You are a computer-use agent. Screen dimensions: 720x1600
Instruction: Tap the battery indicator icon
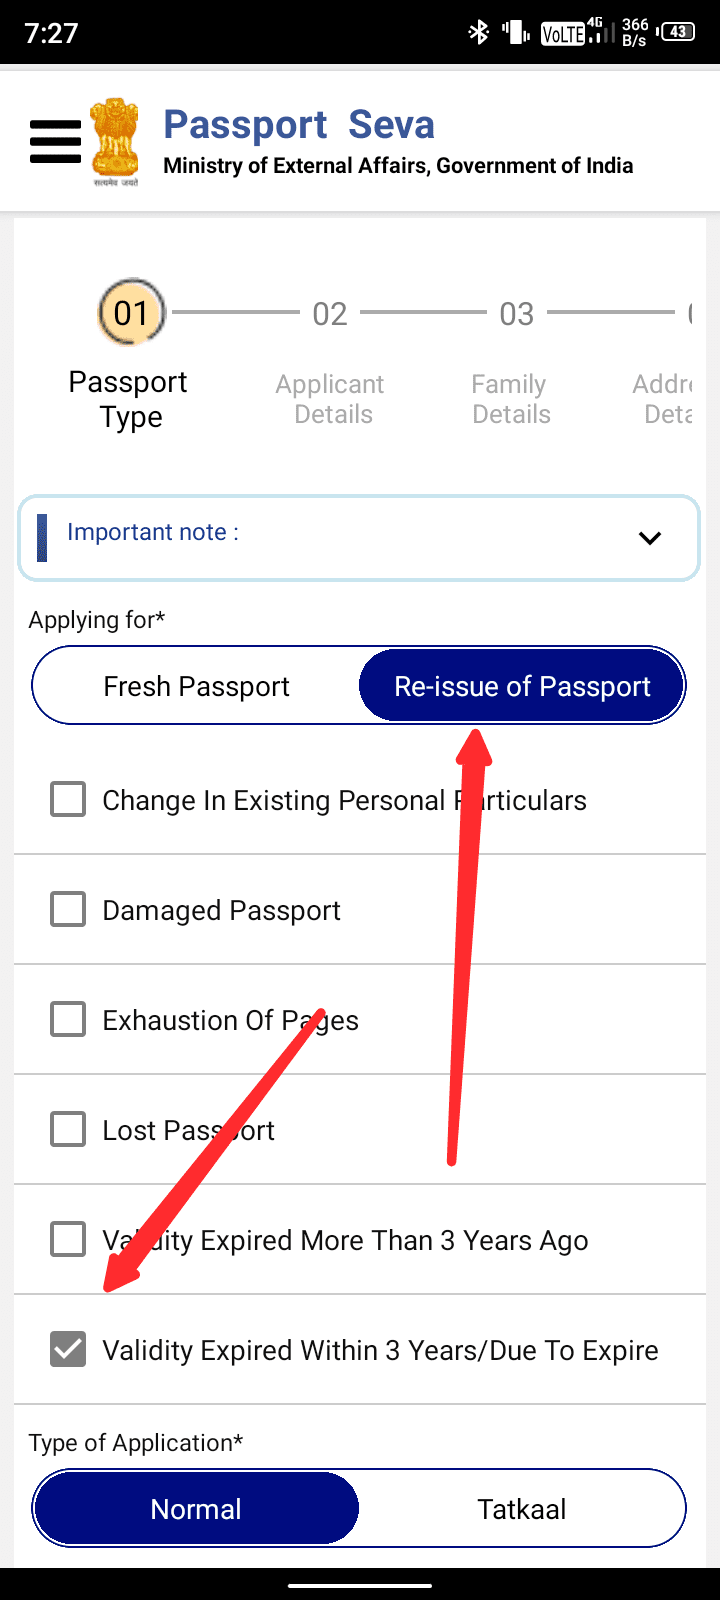point(678,32)
